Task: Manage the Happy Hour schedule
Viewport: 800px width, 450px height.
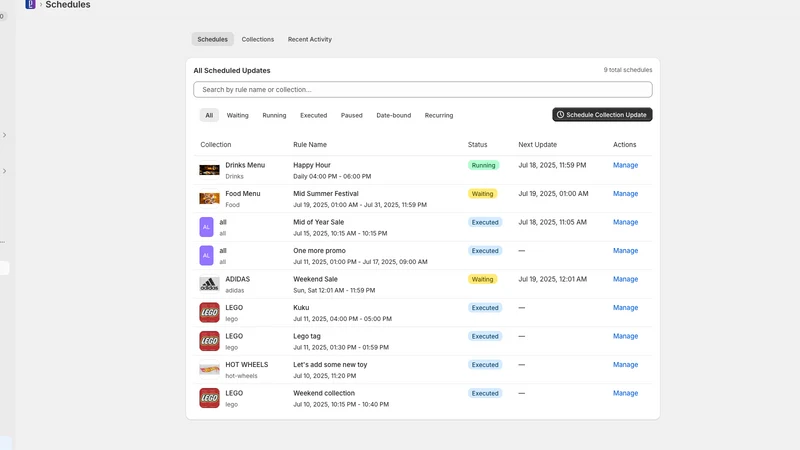Action: (x=626, y=165)
